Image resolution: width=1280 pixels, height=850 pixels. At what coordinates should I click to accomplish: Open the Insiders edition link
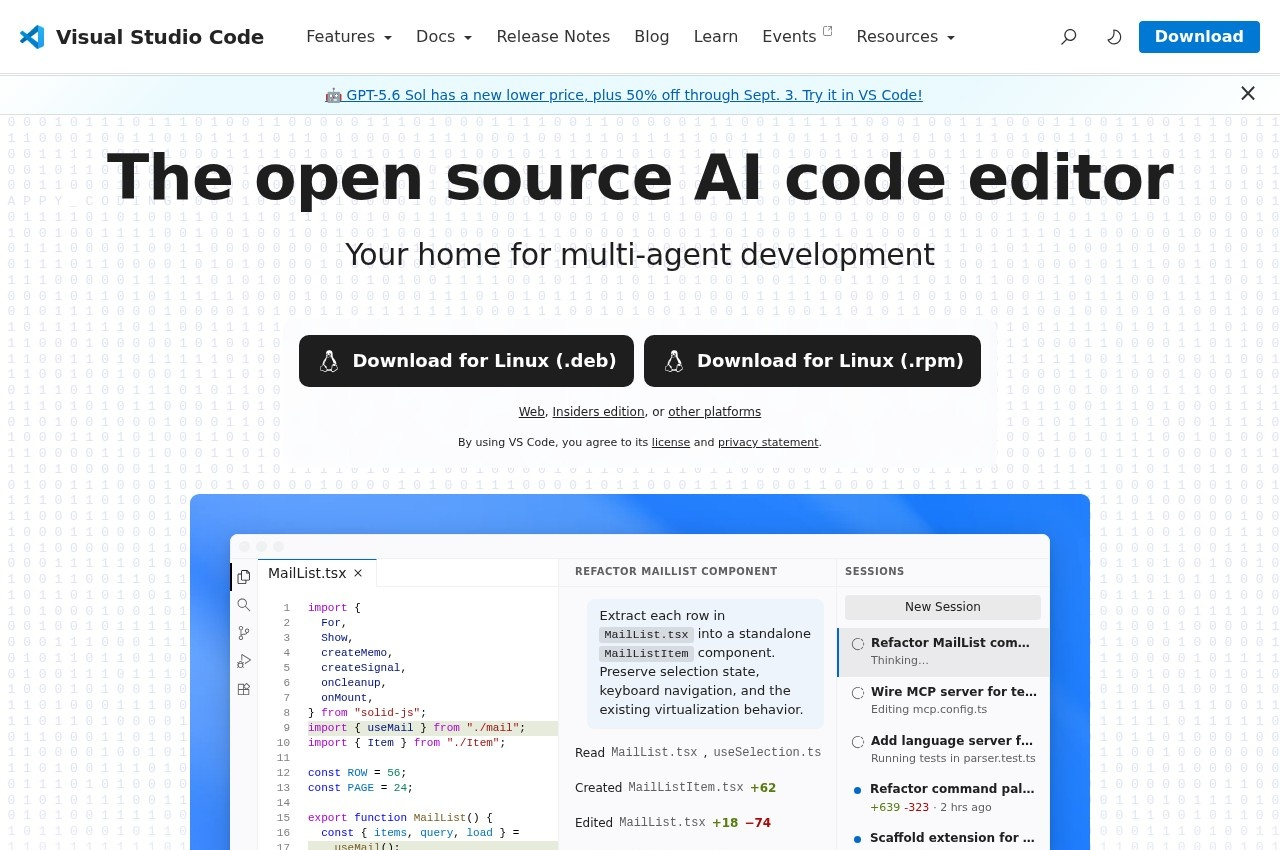coord(598,412)
